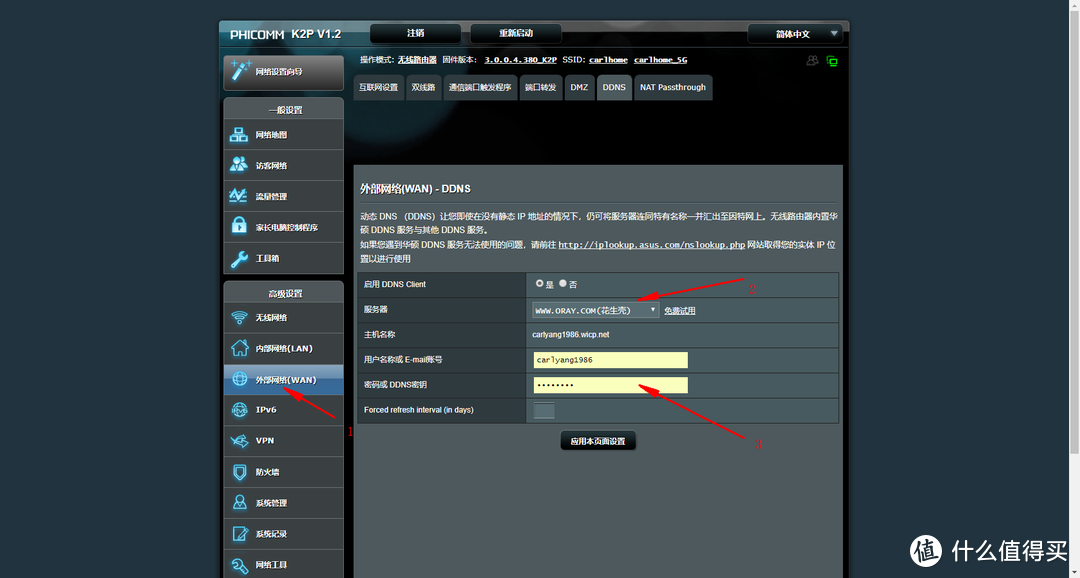The height and width of the screenshot is (578, 1080).
Task: Open 外部网络(WAN) globe icon
Action: point(239,380)
